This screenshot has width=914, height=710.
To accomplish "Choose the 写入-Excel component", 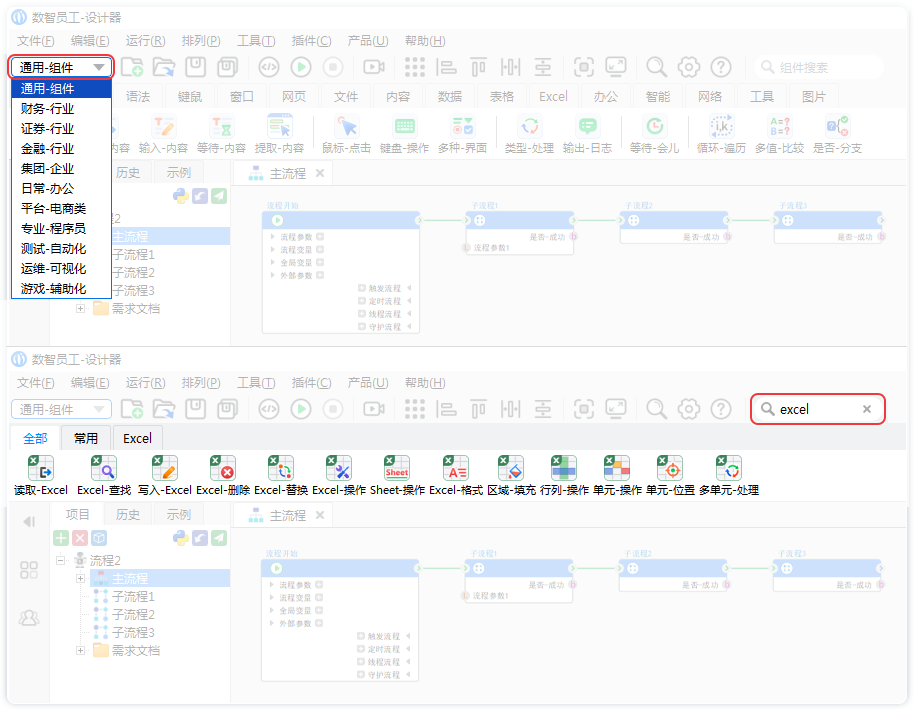I will [x=164, y=468].
